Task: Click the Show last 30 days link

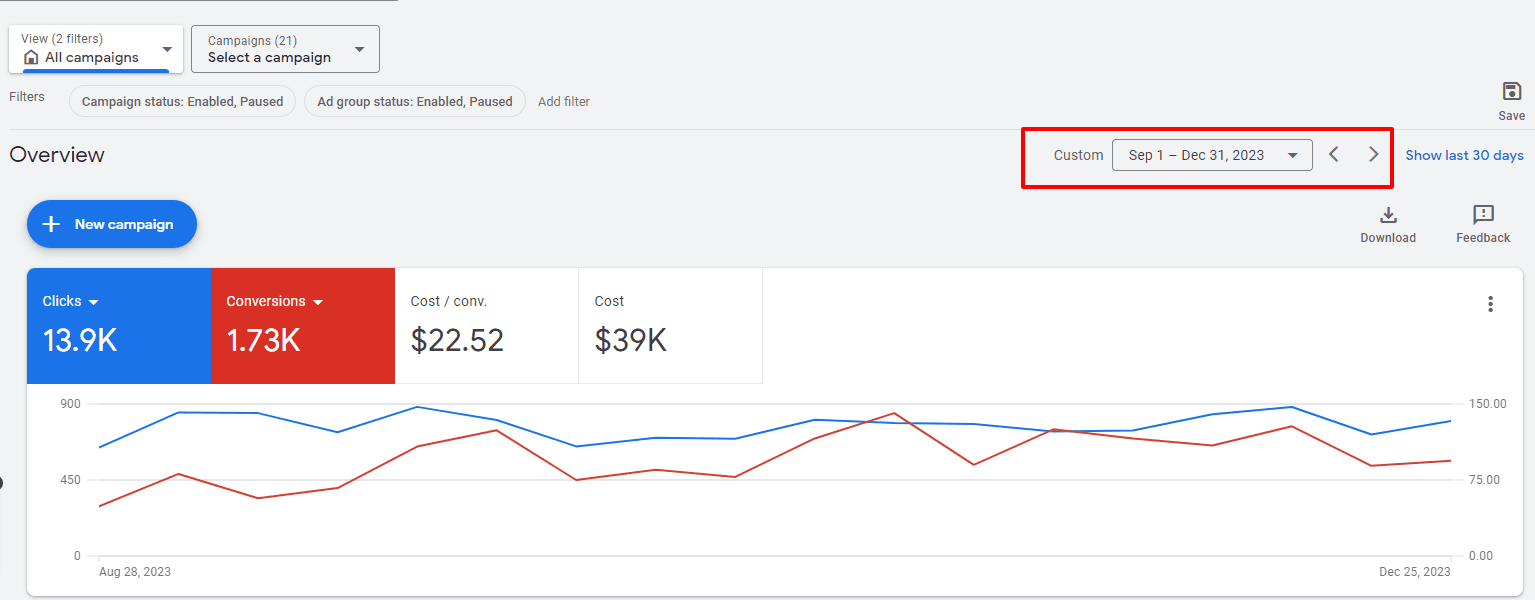Action: tap(1464, 155)
